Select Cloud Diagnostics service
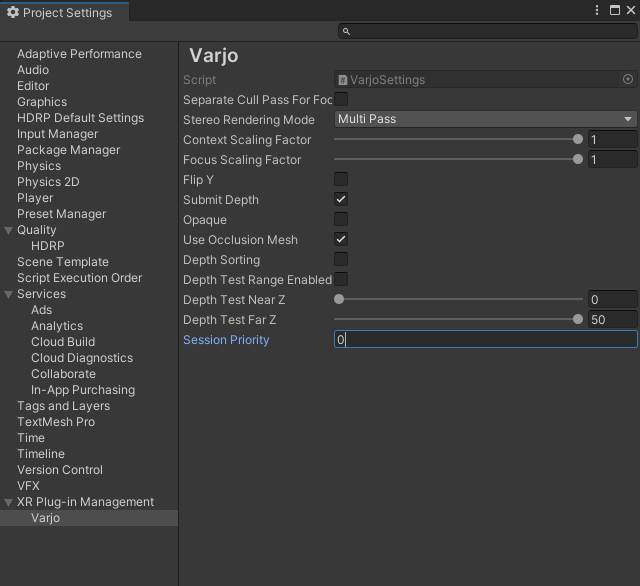The width and height of the screenshot is (640, 586). 82,358
